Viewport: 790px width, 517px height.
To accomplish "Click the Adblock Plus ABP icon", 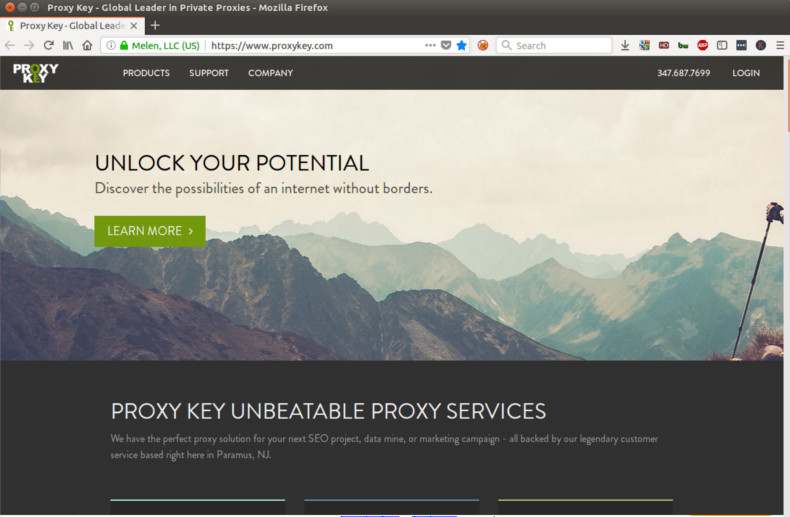I will pyautogui.click(x=702, y=45).
